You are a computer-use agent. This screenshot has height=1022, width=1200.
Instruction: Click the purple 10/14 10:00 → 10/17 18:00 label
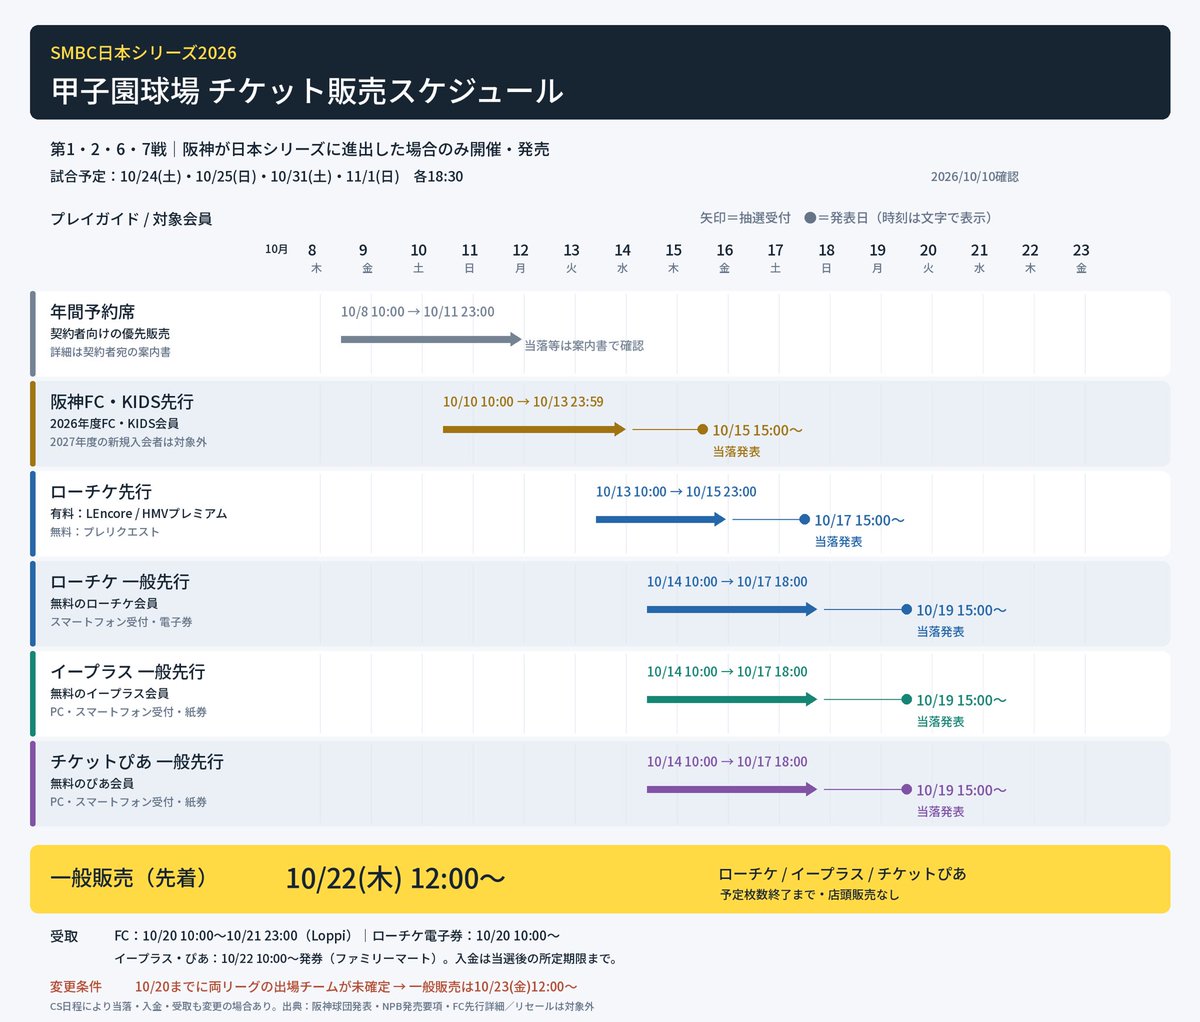(x=727, y=761)
